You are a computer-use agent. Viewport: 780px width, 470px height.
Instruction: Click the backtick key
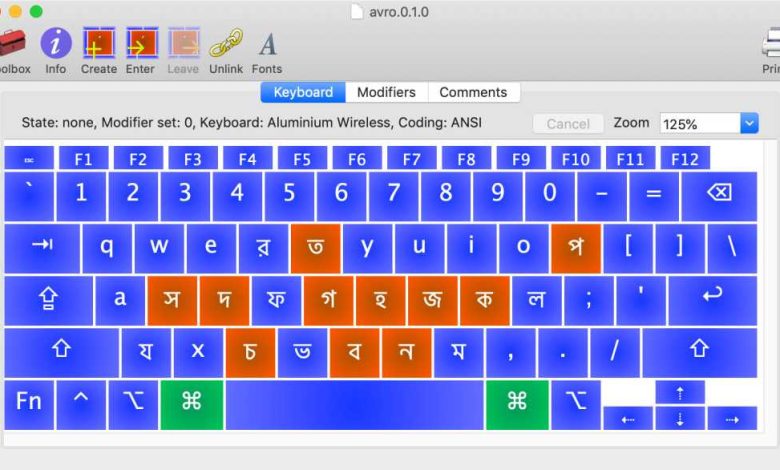click(x=29, y=196)
